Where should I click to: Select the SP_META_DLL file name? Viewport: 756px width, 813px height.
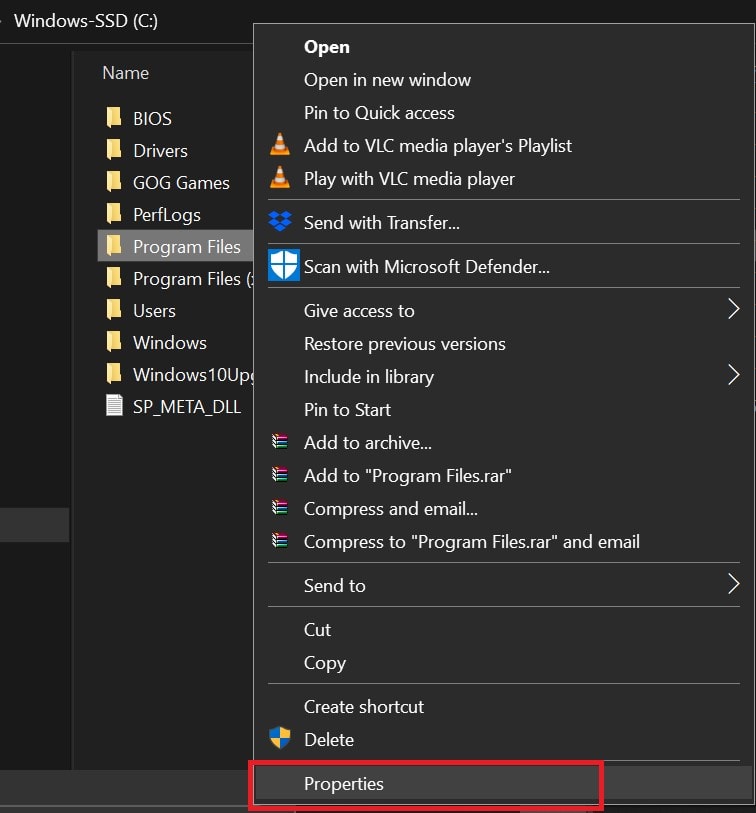(x=187, y=407)
